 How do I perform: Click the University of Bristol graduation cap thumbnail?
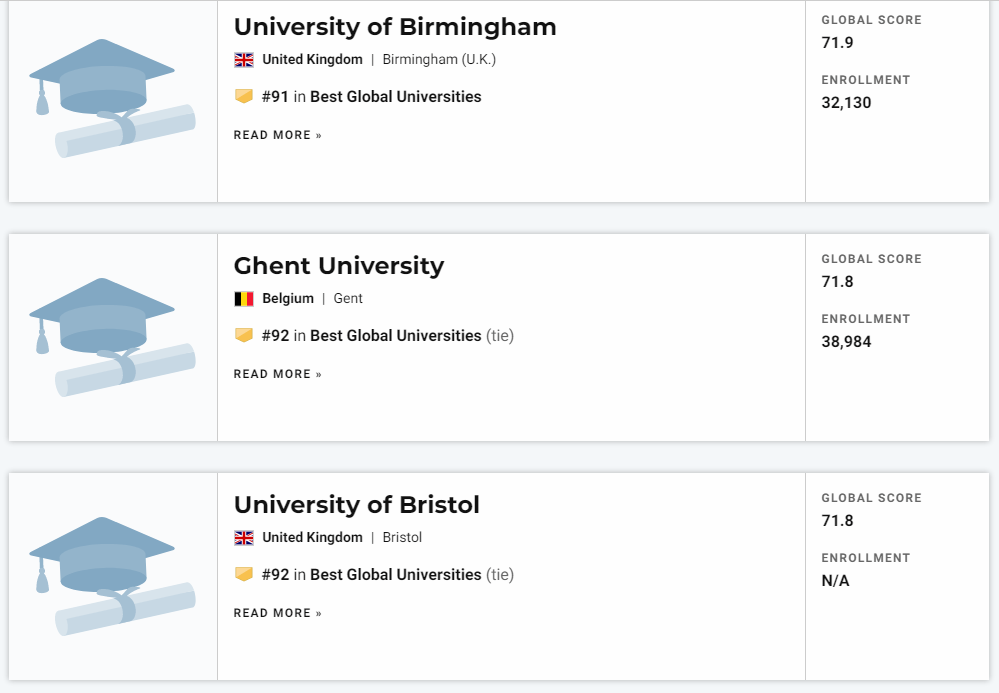tap(112, 576)
